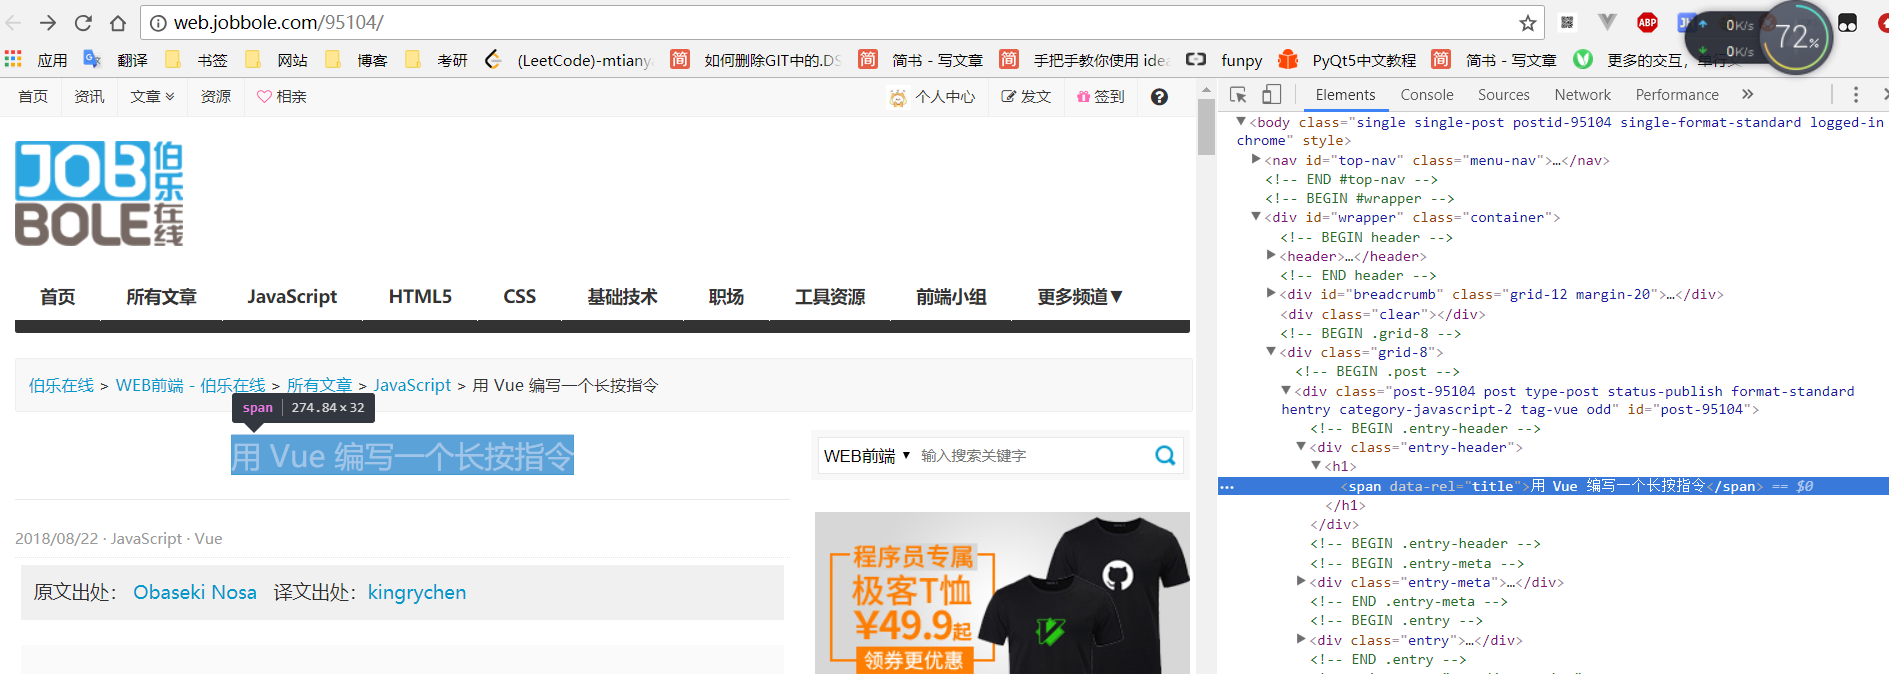1889x674 pixels.
Task: Expand the div.entry-meta element node
Action: click(1301, 580)
